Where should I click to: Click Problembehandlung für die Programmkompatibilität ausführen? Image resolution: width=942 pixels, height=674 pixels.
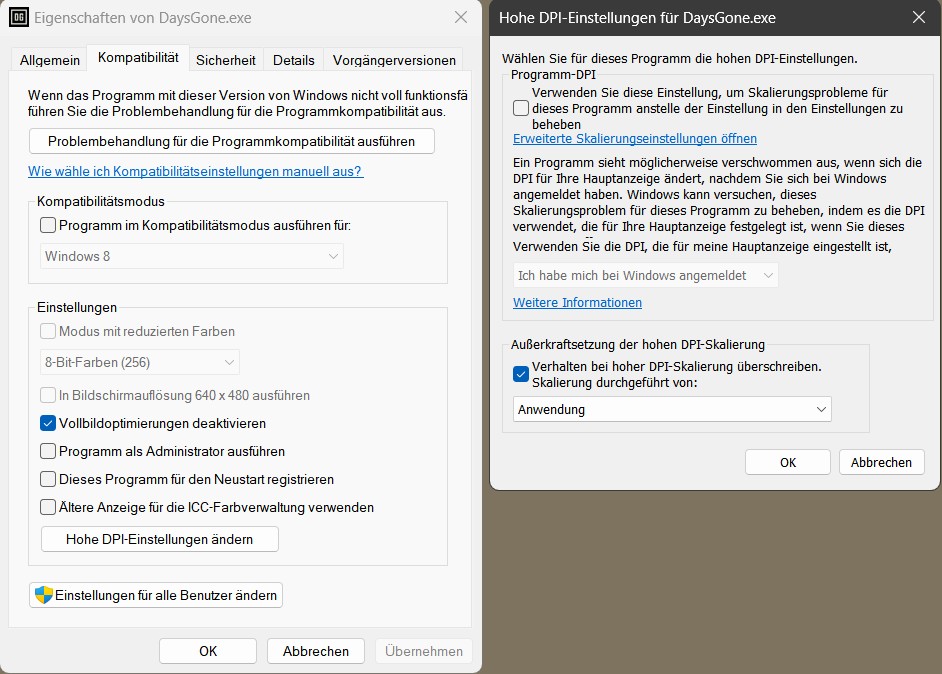point(231,141)
